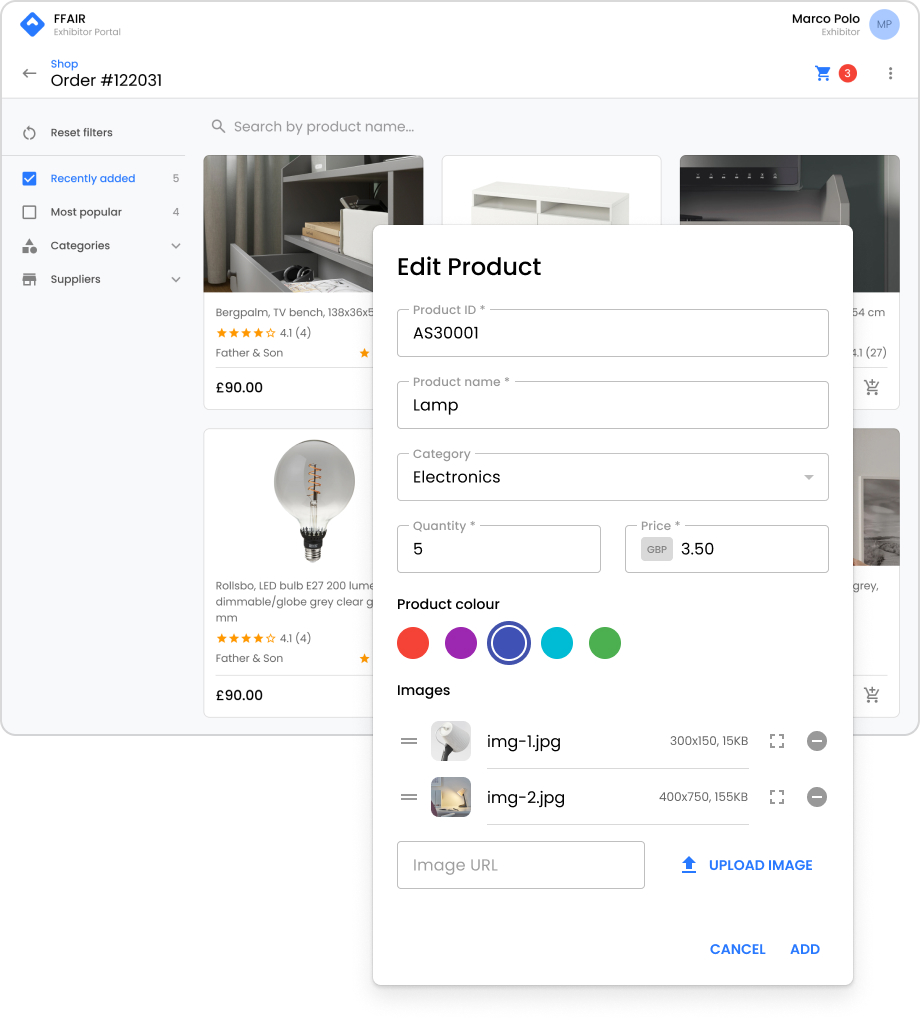Viewport: 920px width, 1022px height.
Task: Select the green product colour
Action: [x=605, y=643]
